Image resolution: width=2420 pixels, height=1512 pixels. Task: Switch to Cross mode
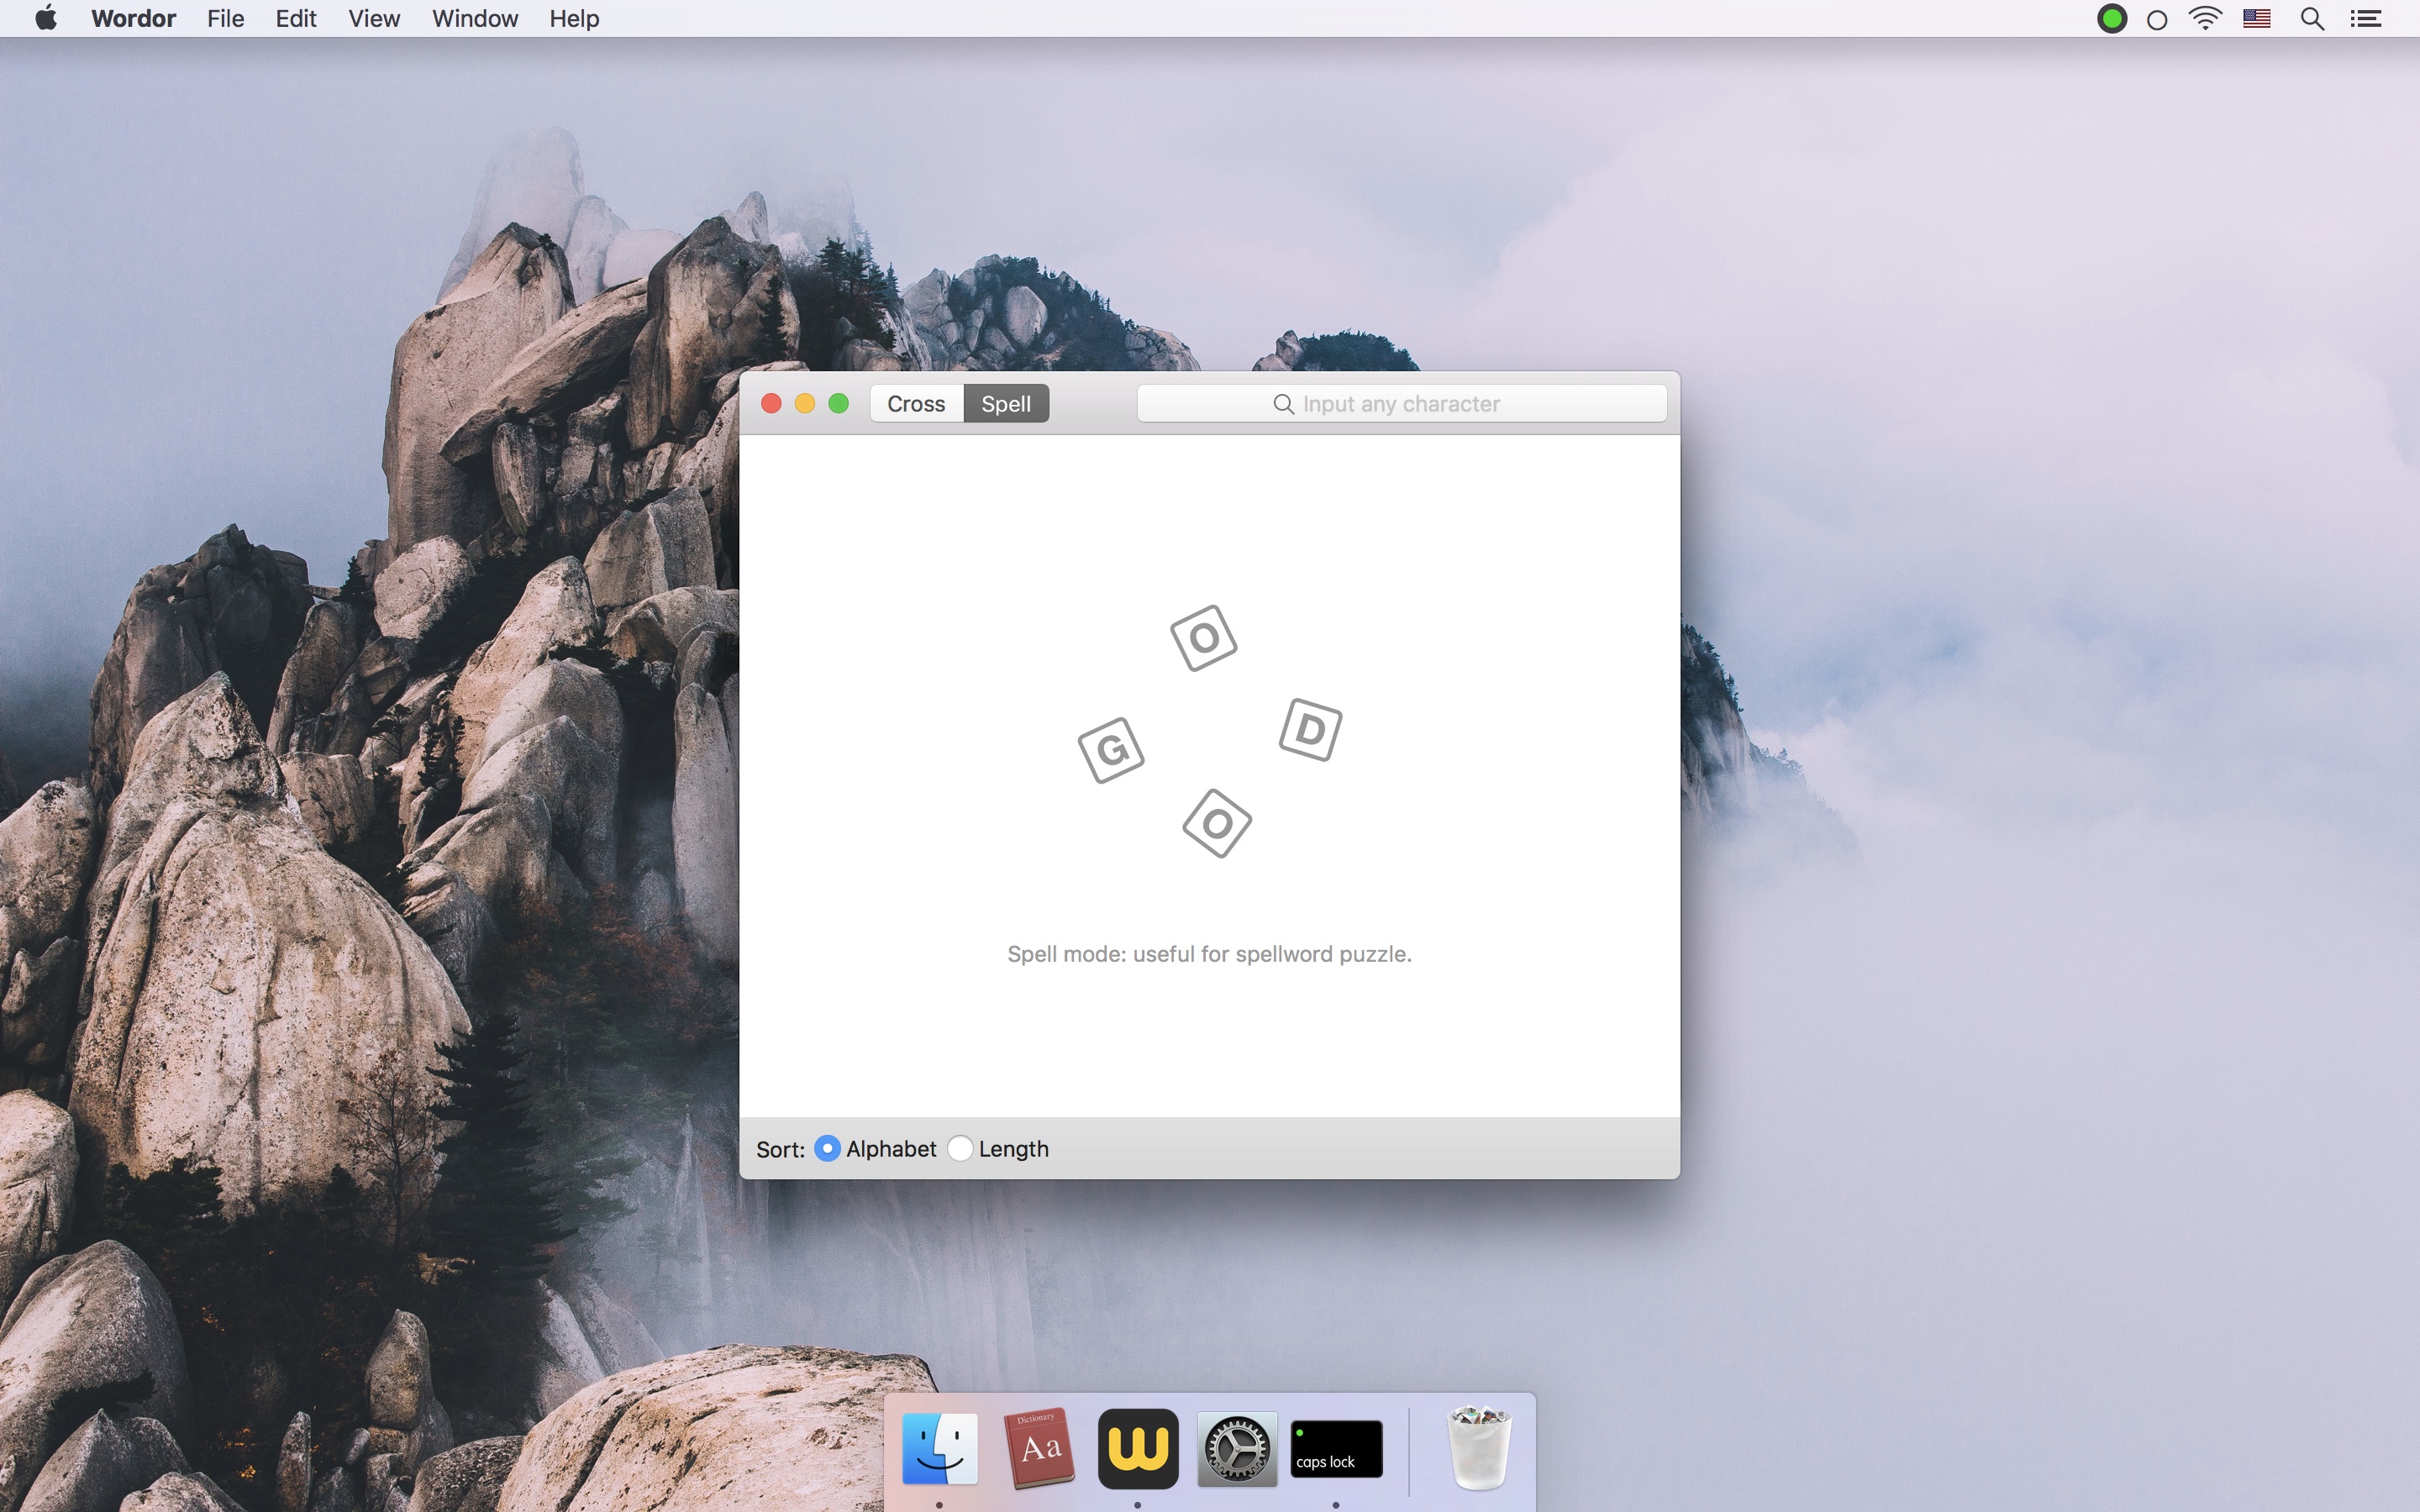(916, 404)
